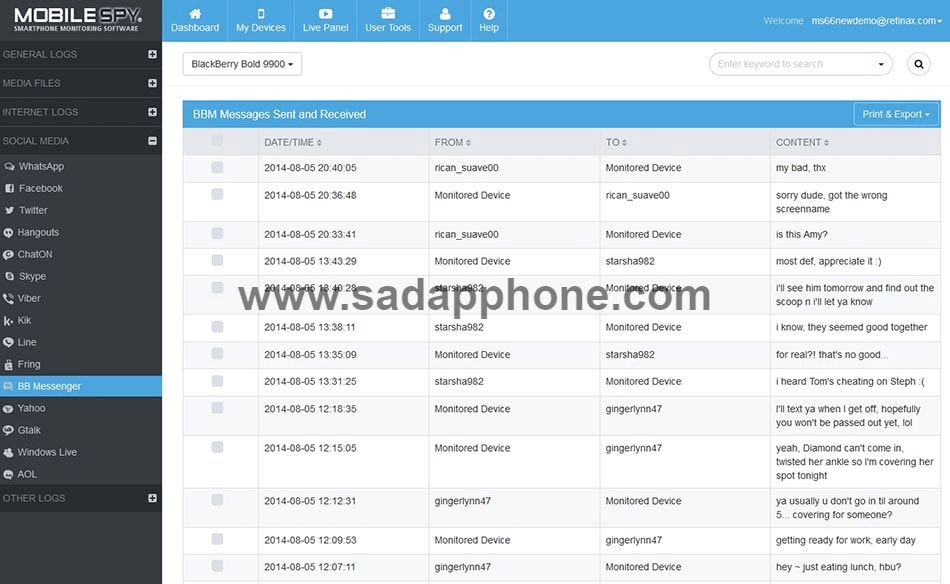
Task: Select Facebook in the sidebar menu
Action: 40,188
